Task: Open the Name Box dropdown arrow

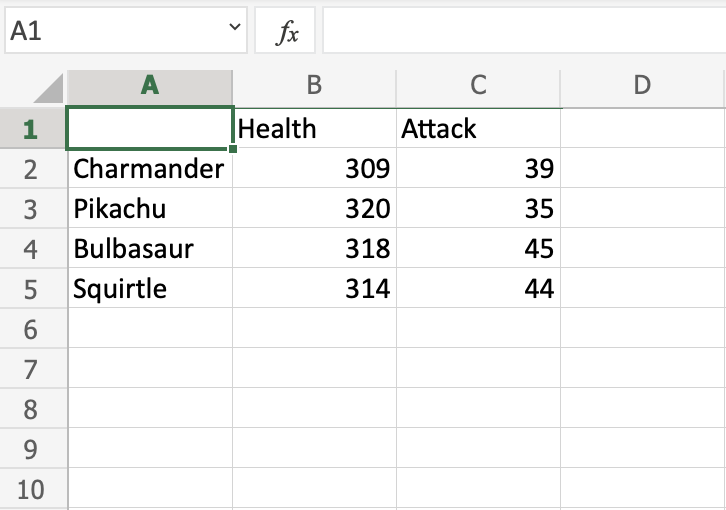Action: click(235, 32)
